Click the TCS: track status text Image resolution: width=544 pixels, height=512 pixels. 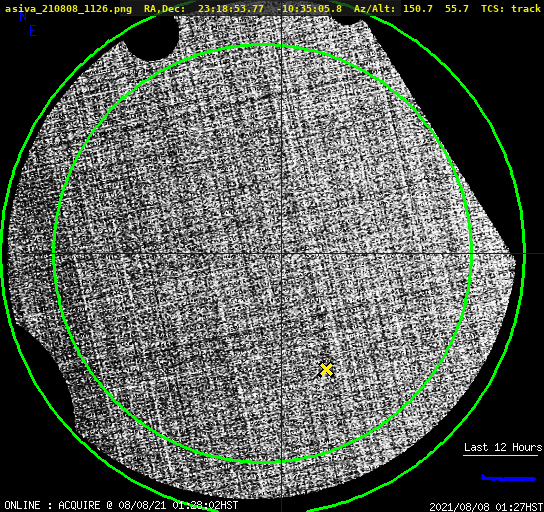tap(511, 9)
